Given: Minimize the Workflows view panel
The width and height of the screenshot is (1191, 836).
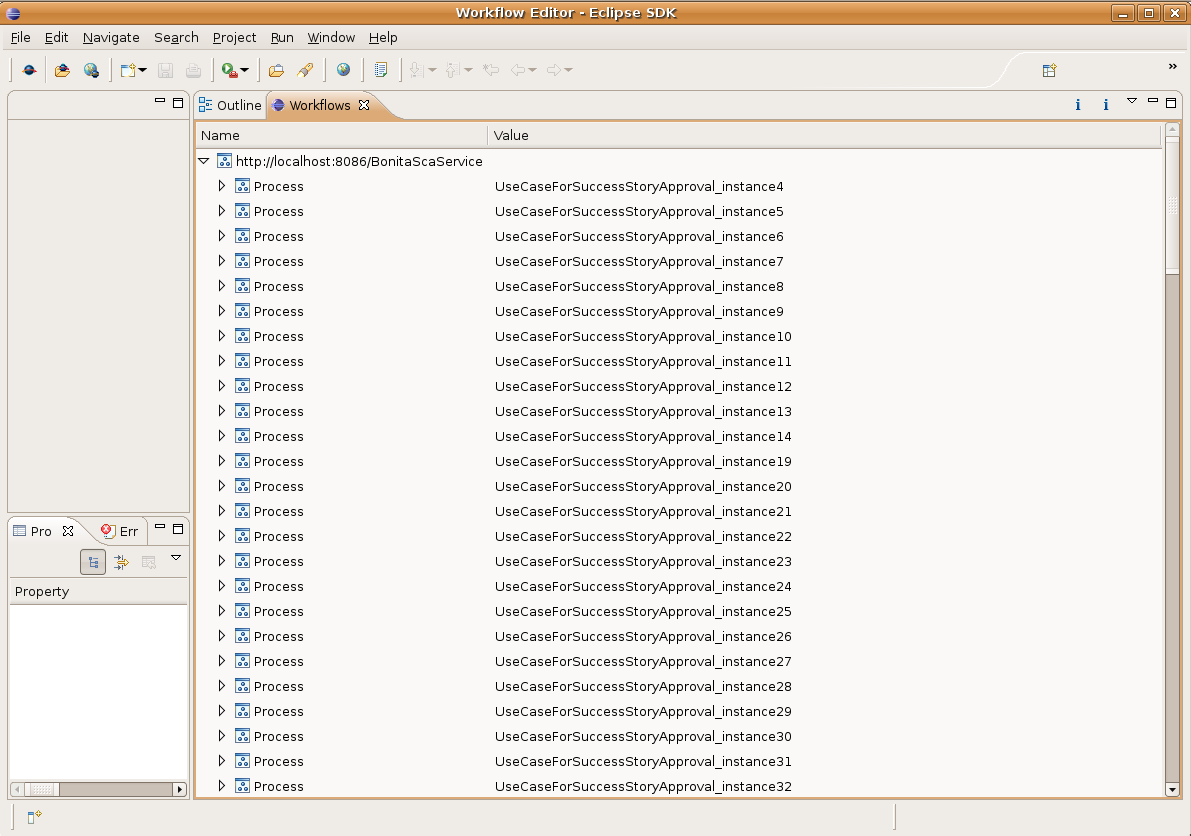Looking at the screenshot, I should click(x=1152, y=100).
